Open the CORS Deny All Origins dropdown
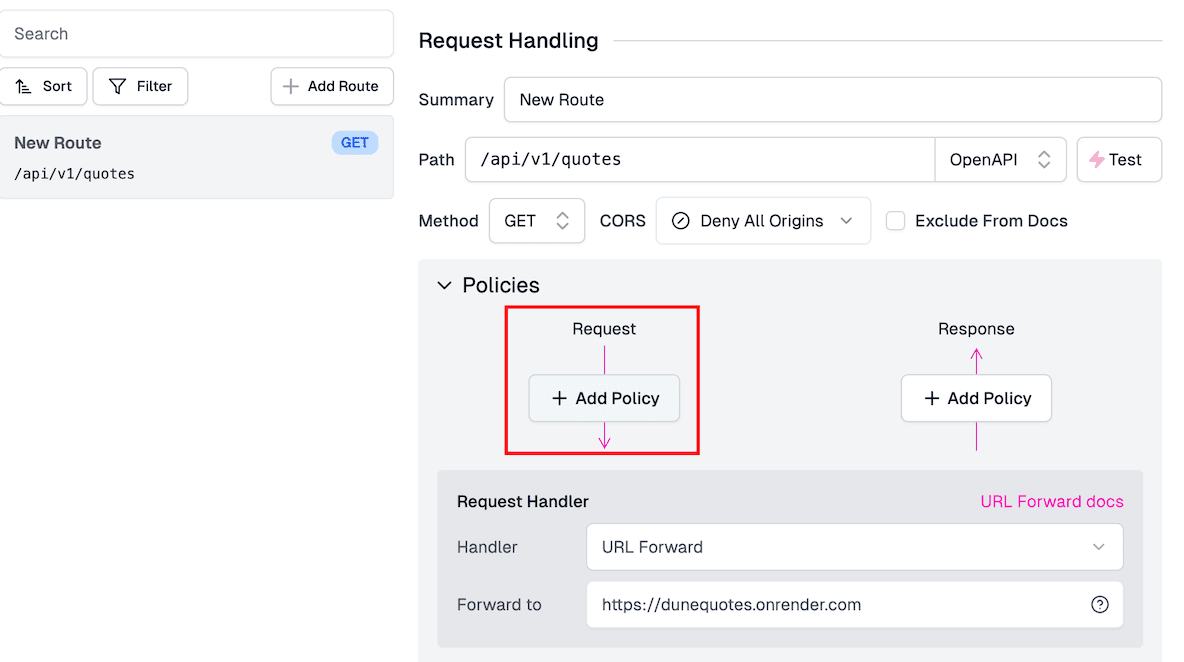This screenshot has height=662, width=1184. 763,221
